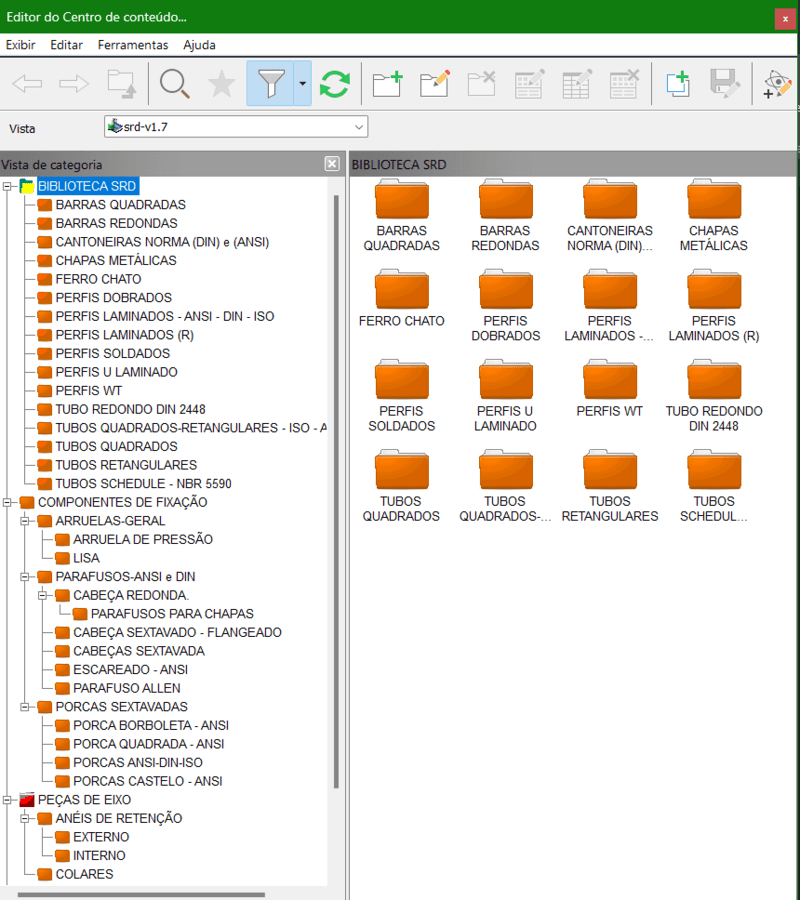Screen dimensions: 800x900
Task: Select ARRUELA DE PRESSÃO tree item
Action: pyautogui.click(x=143, y=540)
